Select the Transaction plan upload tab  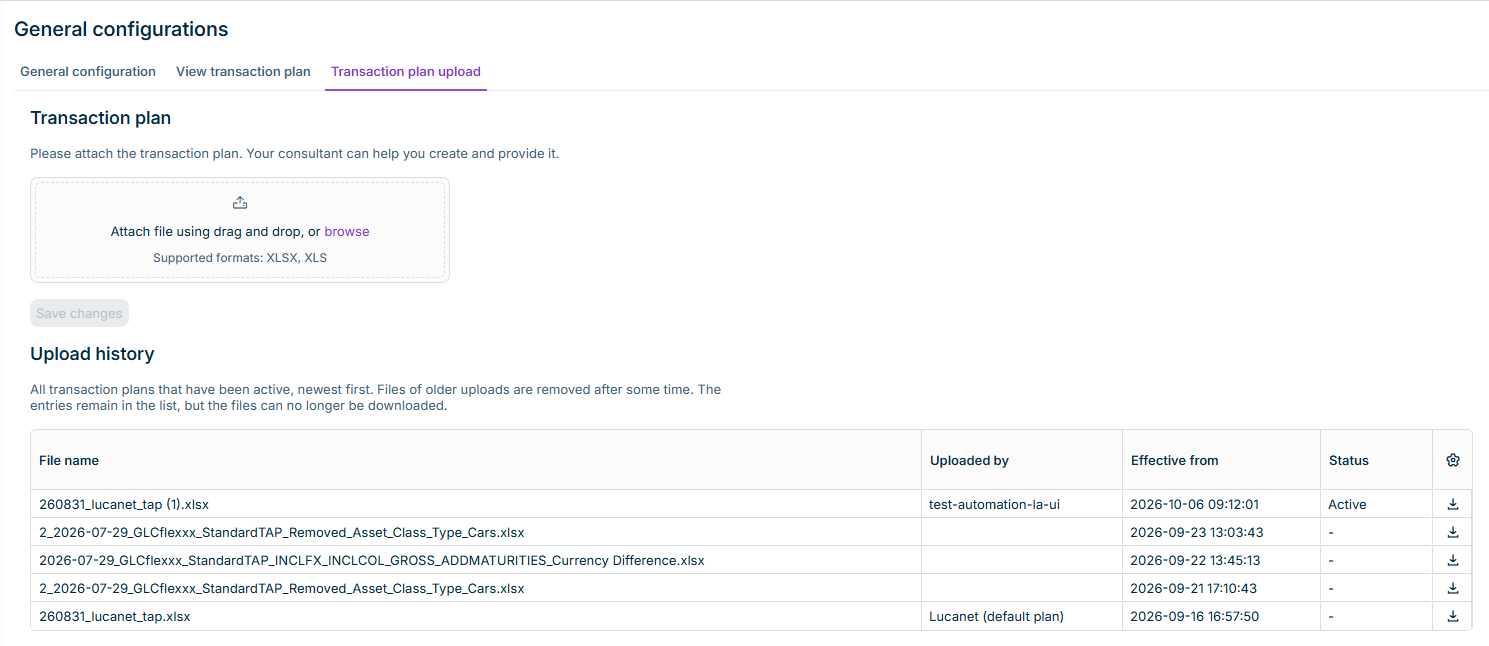click(x=406, y=72)
